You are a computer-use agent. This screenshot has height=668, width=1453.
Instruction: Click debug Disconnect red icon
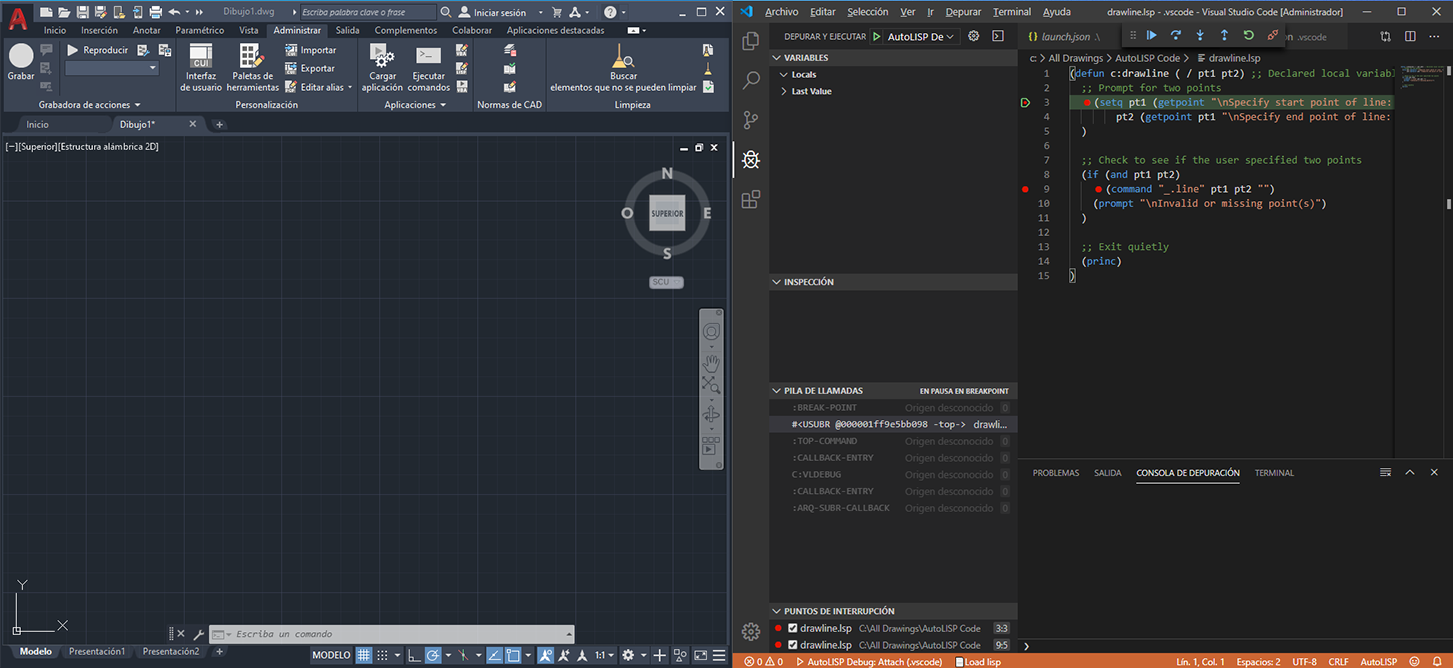1272,35
